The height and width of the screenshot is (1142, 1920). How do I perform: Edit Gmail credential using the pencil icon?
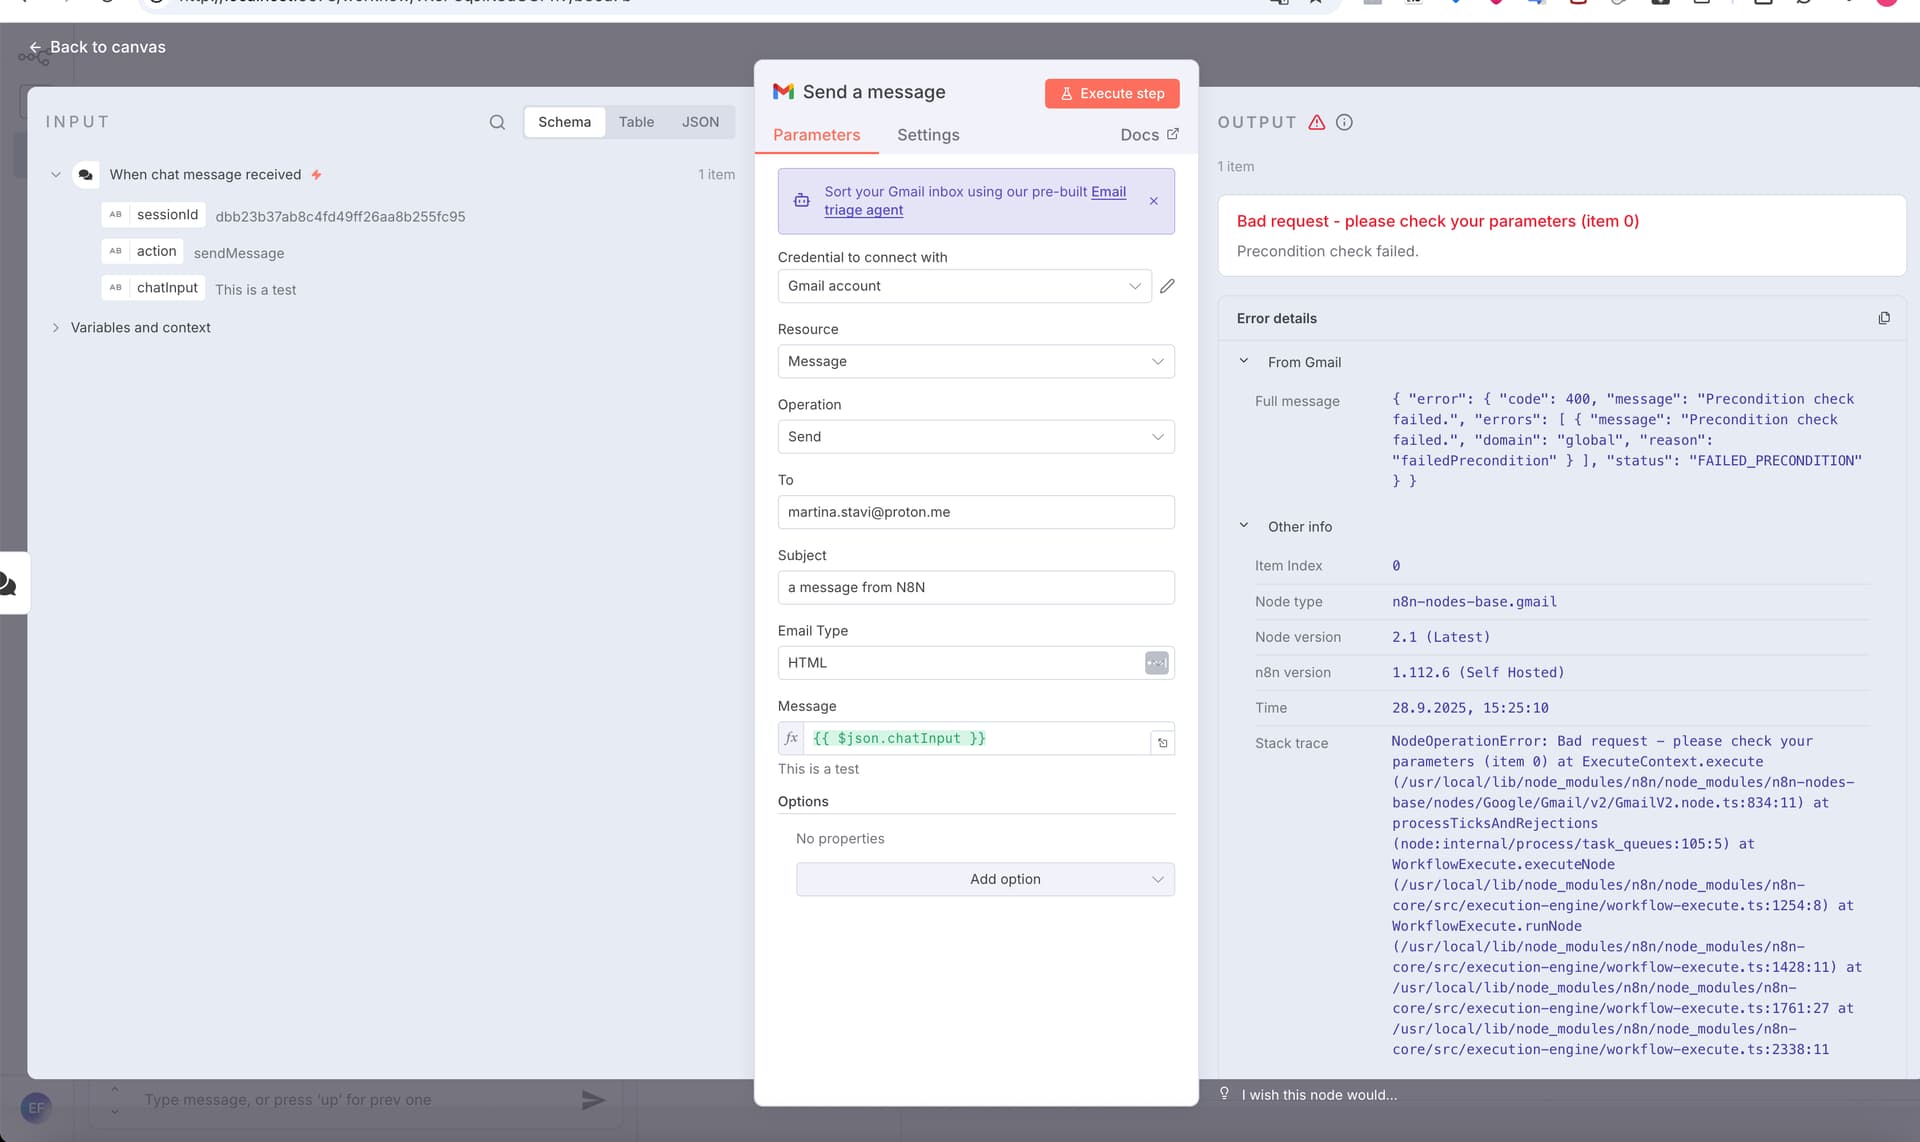pos(1167,286)
